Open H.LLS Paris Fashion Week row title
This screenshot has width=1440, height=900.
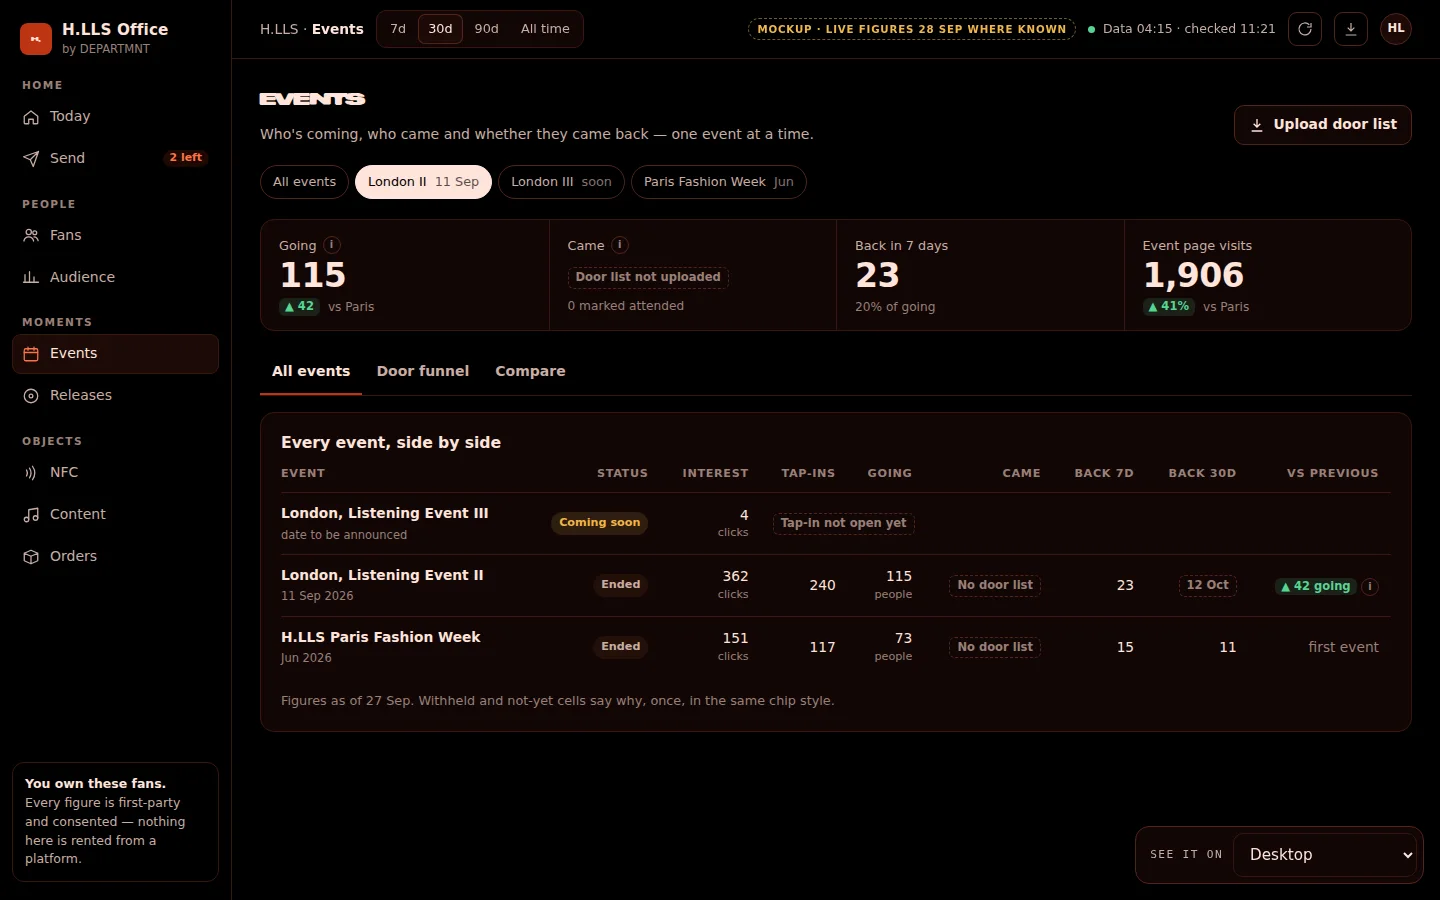coord(381,637)
